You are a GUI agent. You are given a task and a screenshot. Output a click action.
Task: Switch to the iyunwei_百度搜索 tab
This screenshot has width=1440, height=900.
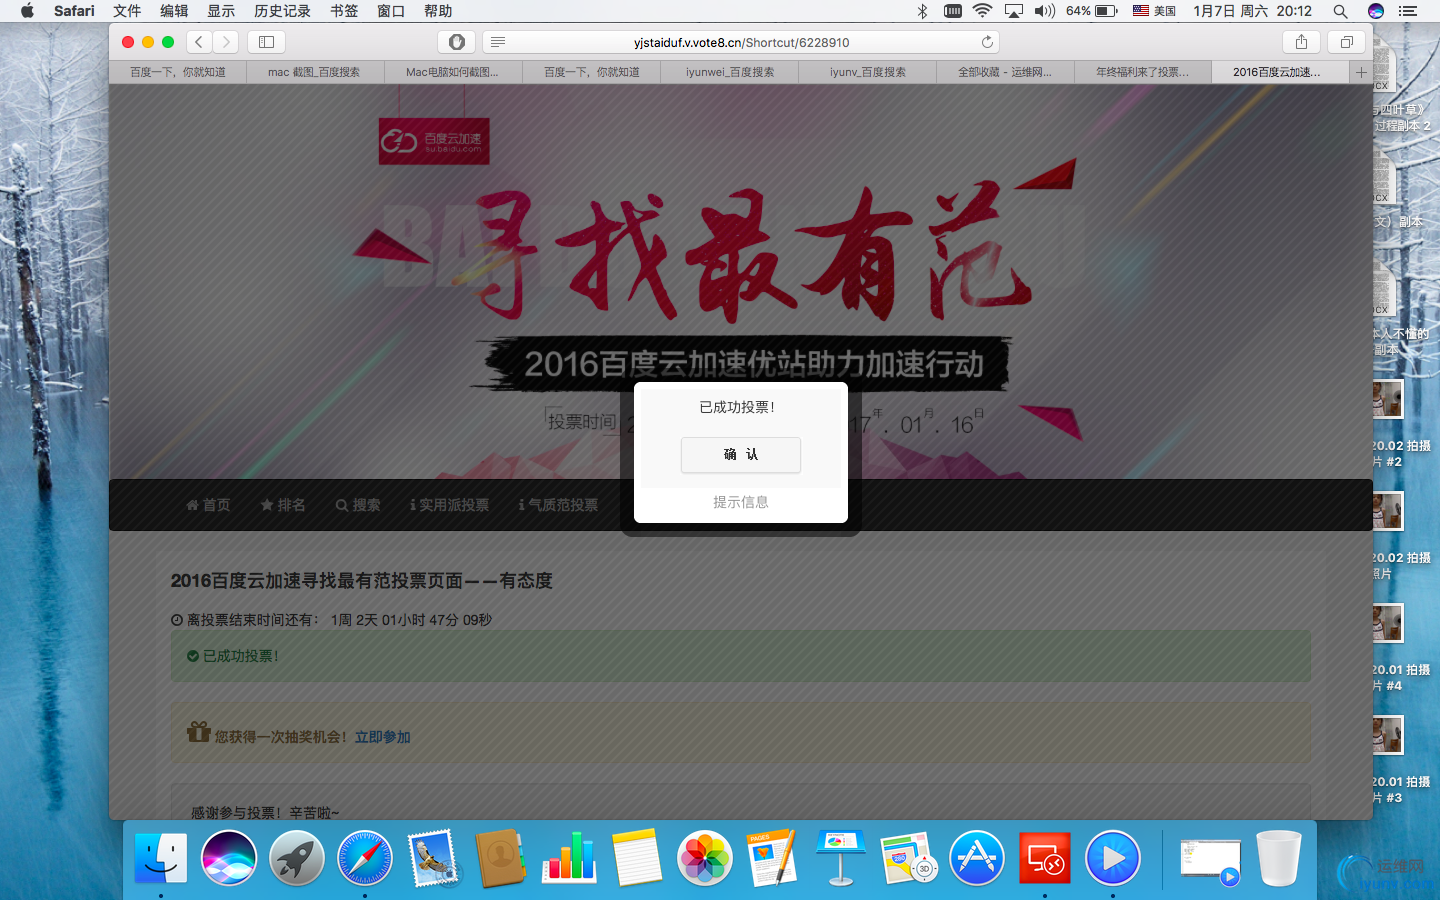(x=729, y=72)
